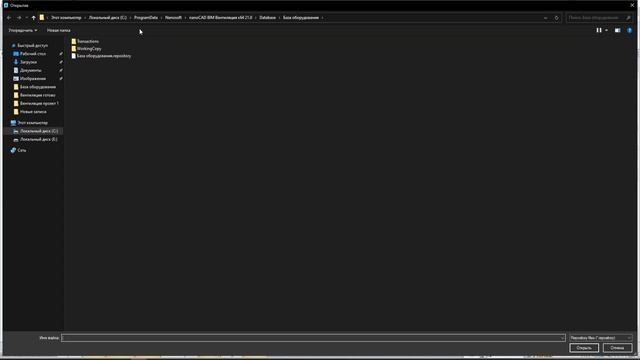Select 'Этот компьютер' in the address path
This screenshot has width=640, height=360.
(x=66, y=18)
